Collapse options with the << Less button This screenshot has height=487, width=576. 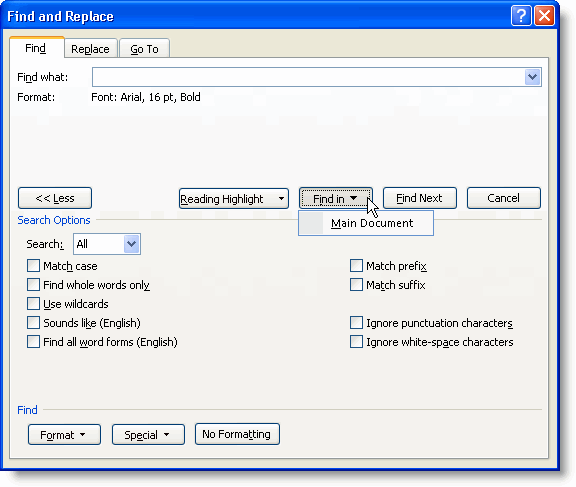pos(55,198)
